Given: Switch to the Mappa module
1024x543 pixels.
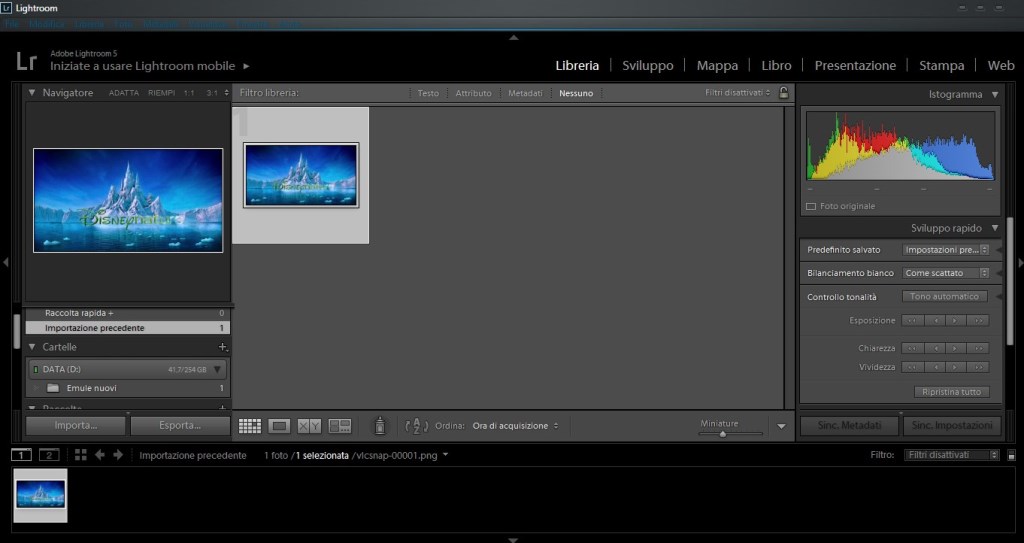Looking at the screenshot, I should [717, 65].
